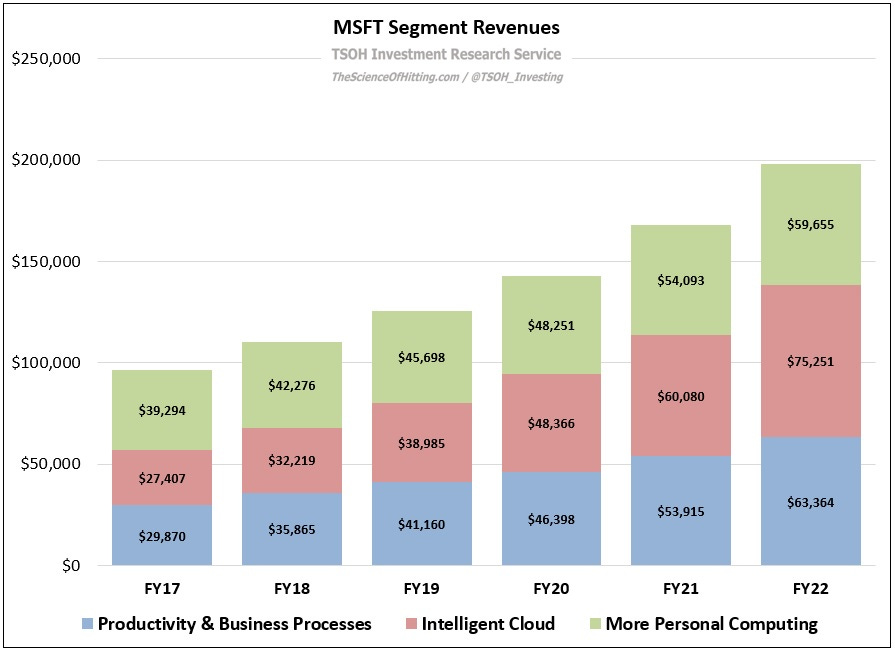Click the $48,251 data value in FY20
The width and height of the screenshot is (895, 652).
coord(551,326)
